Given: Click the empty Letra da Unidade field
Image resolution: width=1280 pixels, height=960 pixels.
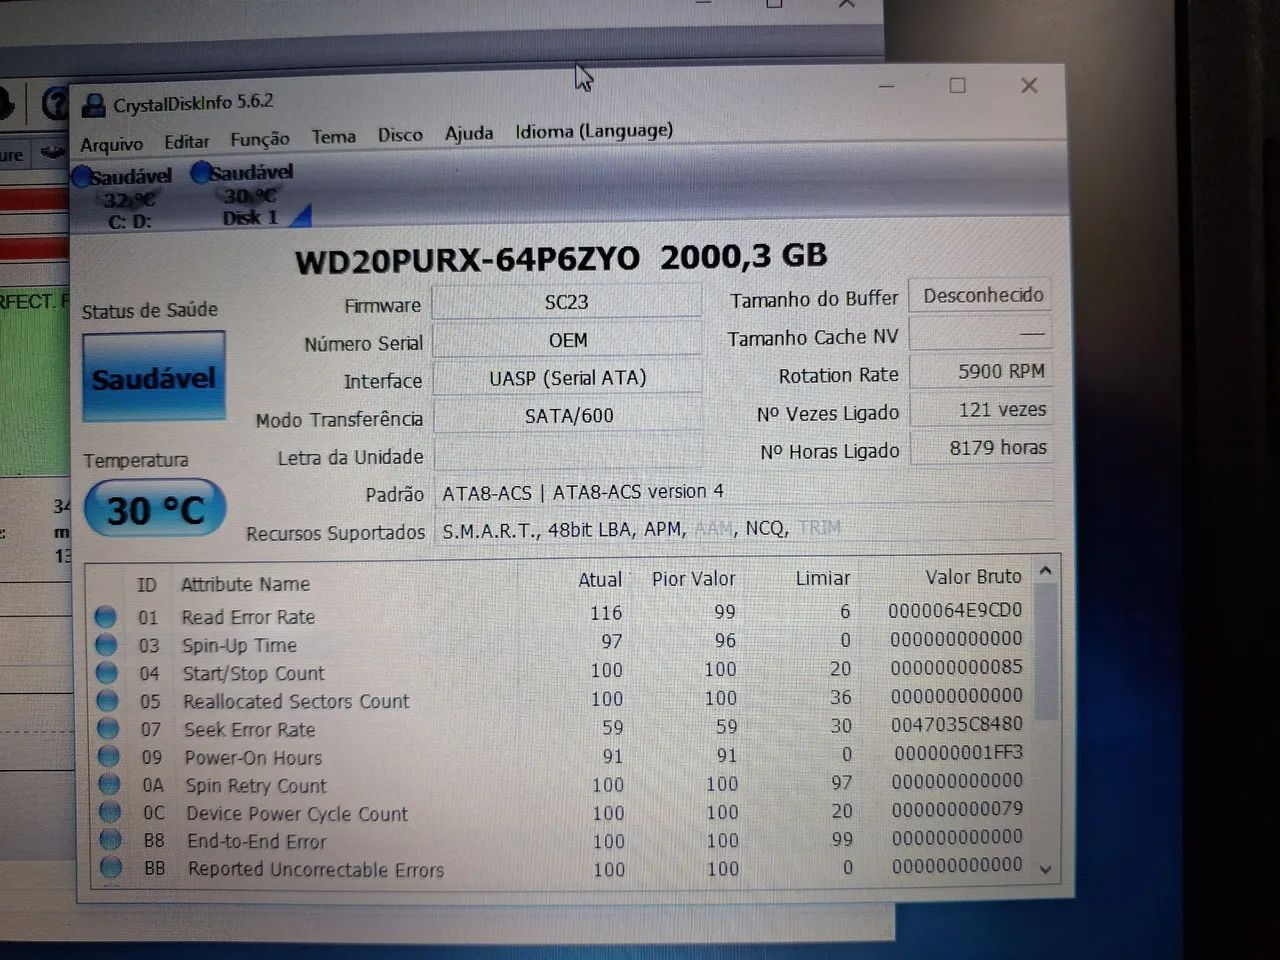Looking at the screenshot, I should click(x=568, y=454).
